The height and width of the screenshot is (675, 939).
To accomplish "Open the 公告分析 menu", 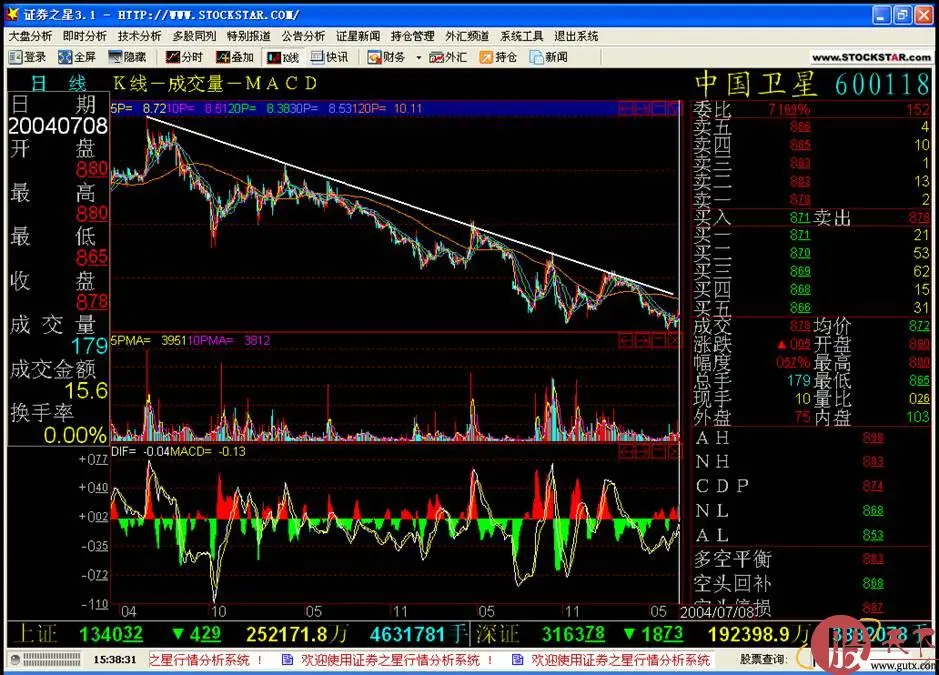I will coord(303,36).
